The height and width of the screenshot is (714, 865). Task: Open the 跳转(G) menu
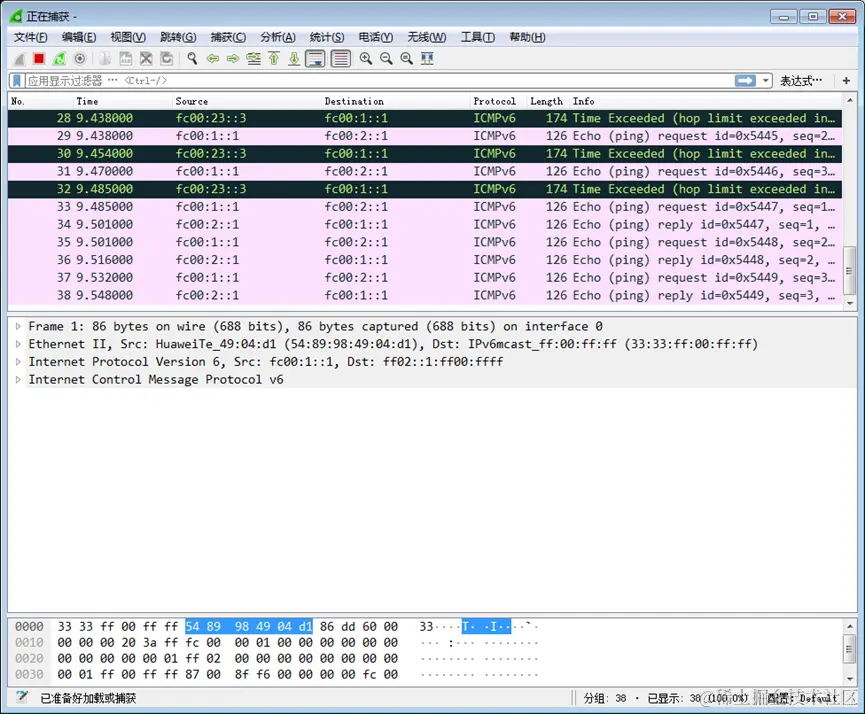coord(178,37)
